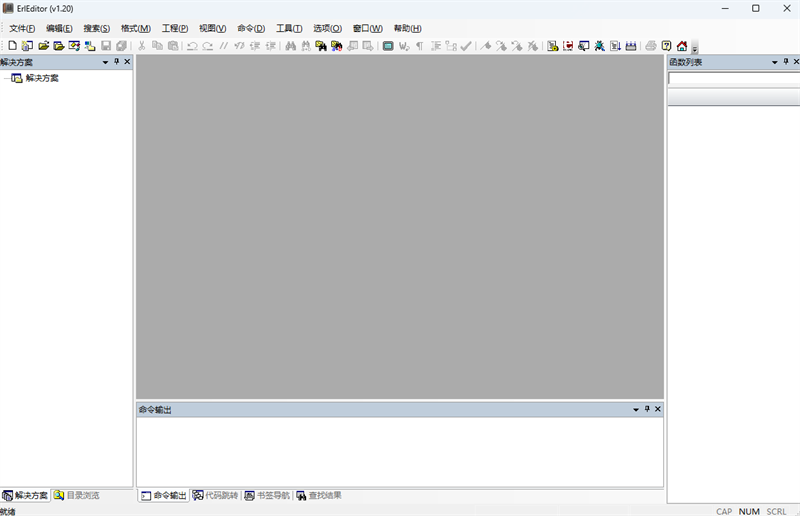Open a file with the yellow folder icon
The width and height of the screenshot is (800, 516).
tap(43, 46)
